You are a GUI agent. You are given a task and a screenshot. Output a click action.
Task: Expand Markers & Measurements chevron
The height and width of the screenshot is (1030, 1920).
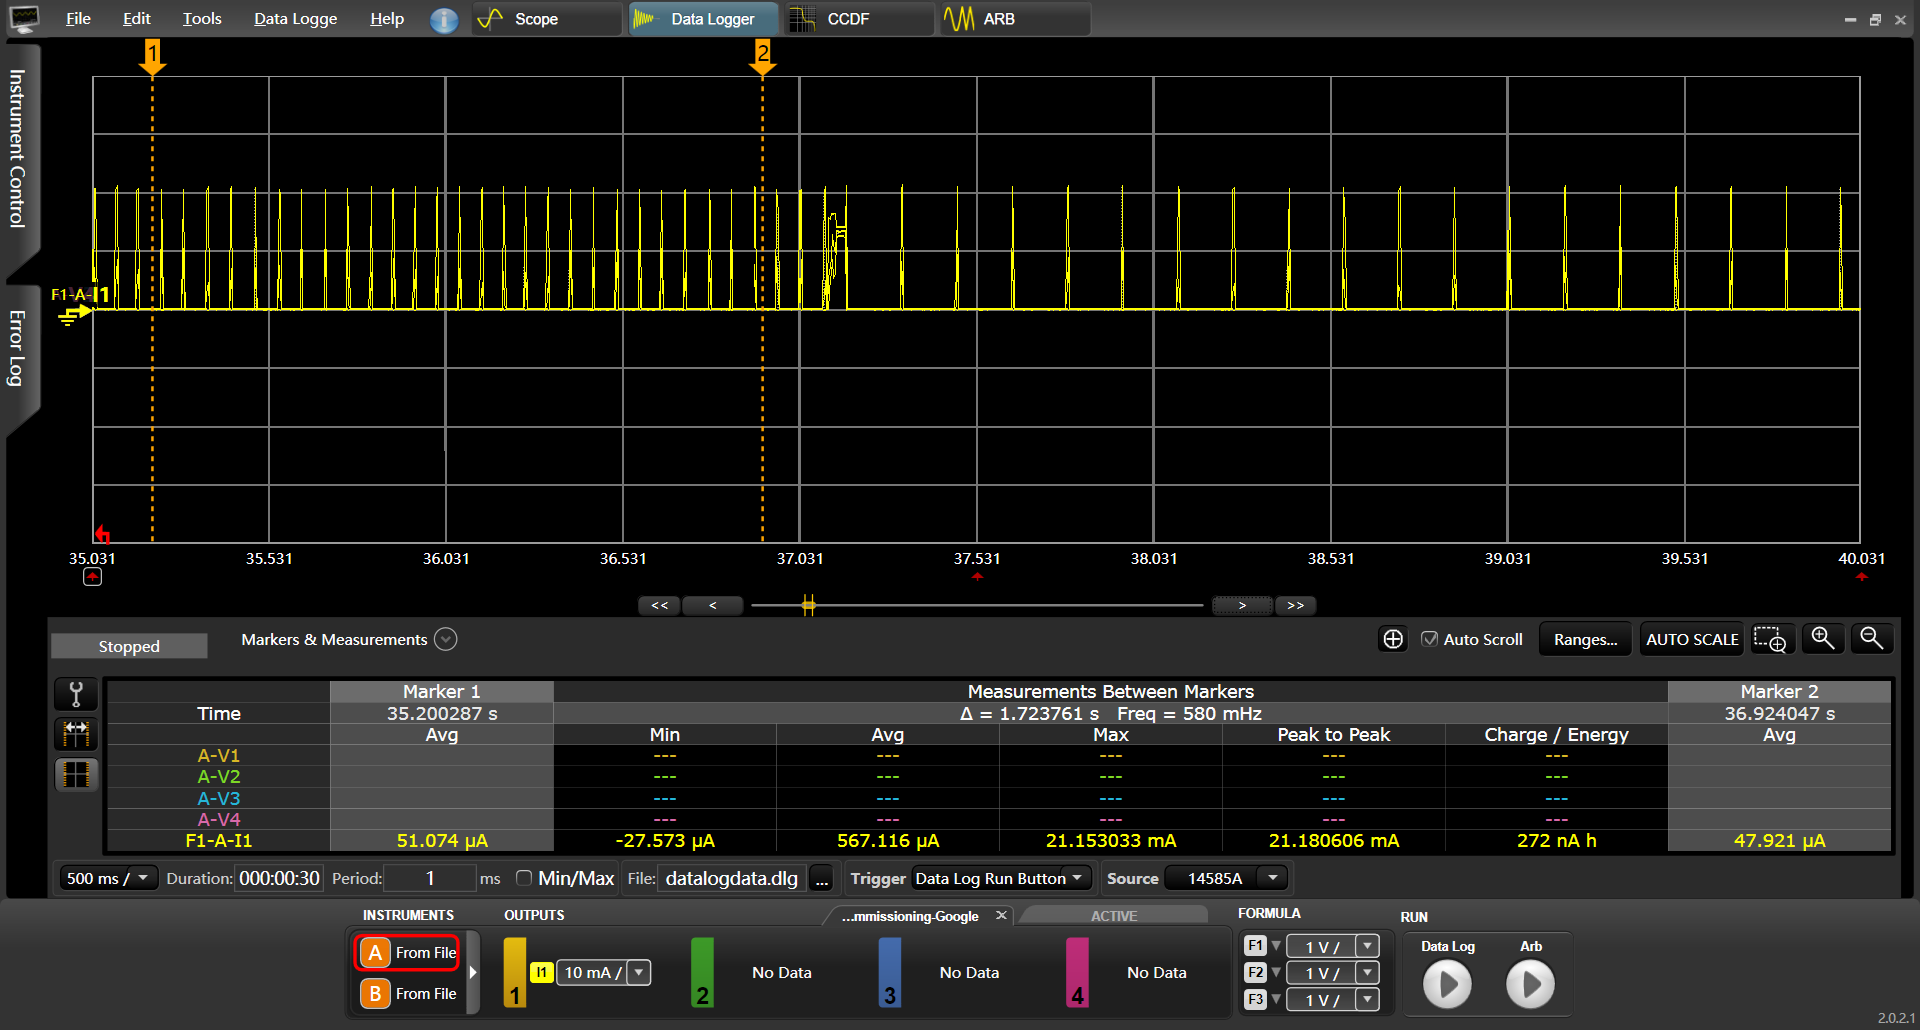(446, 639)
